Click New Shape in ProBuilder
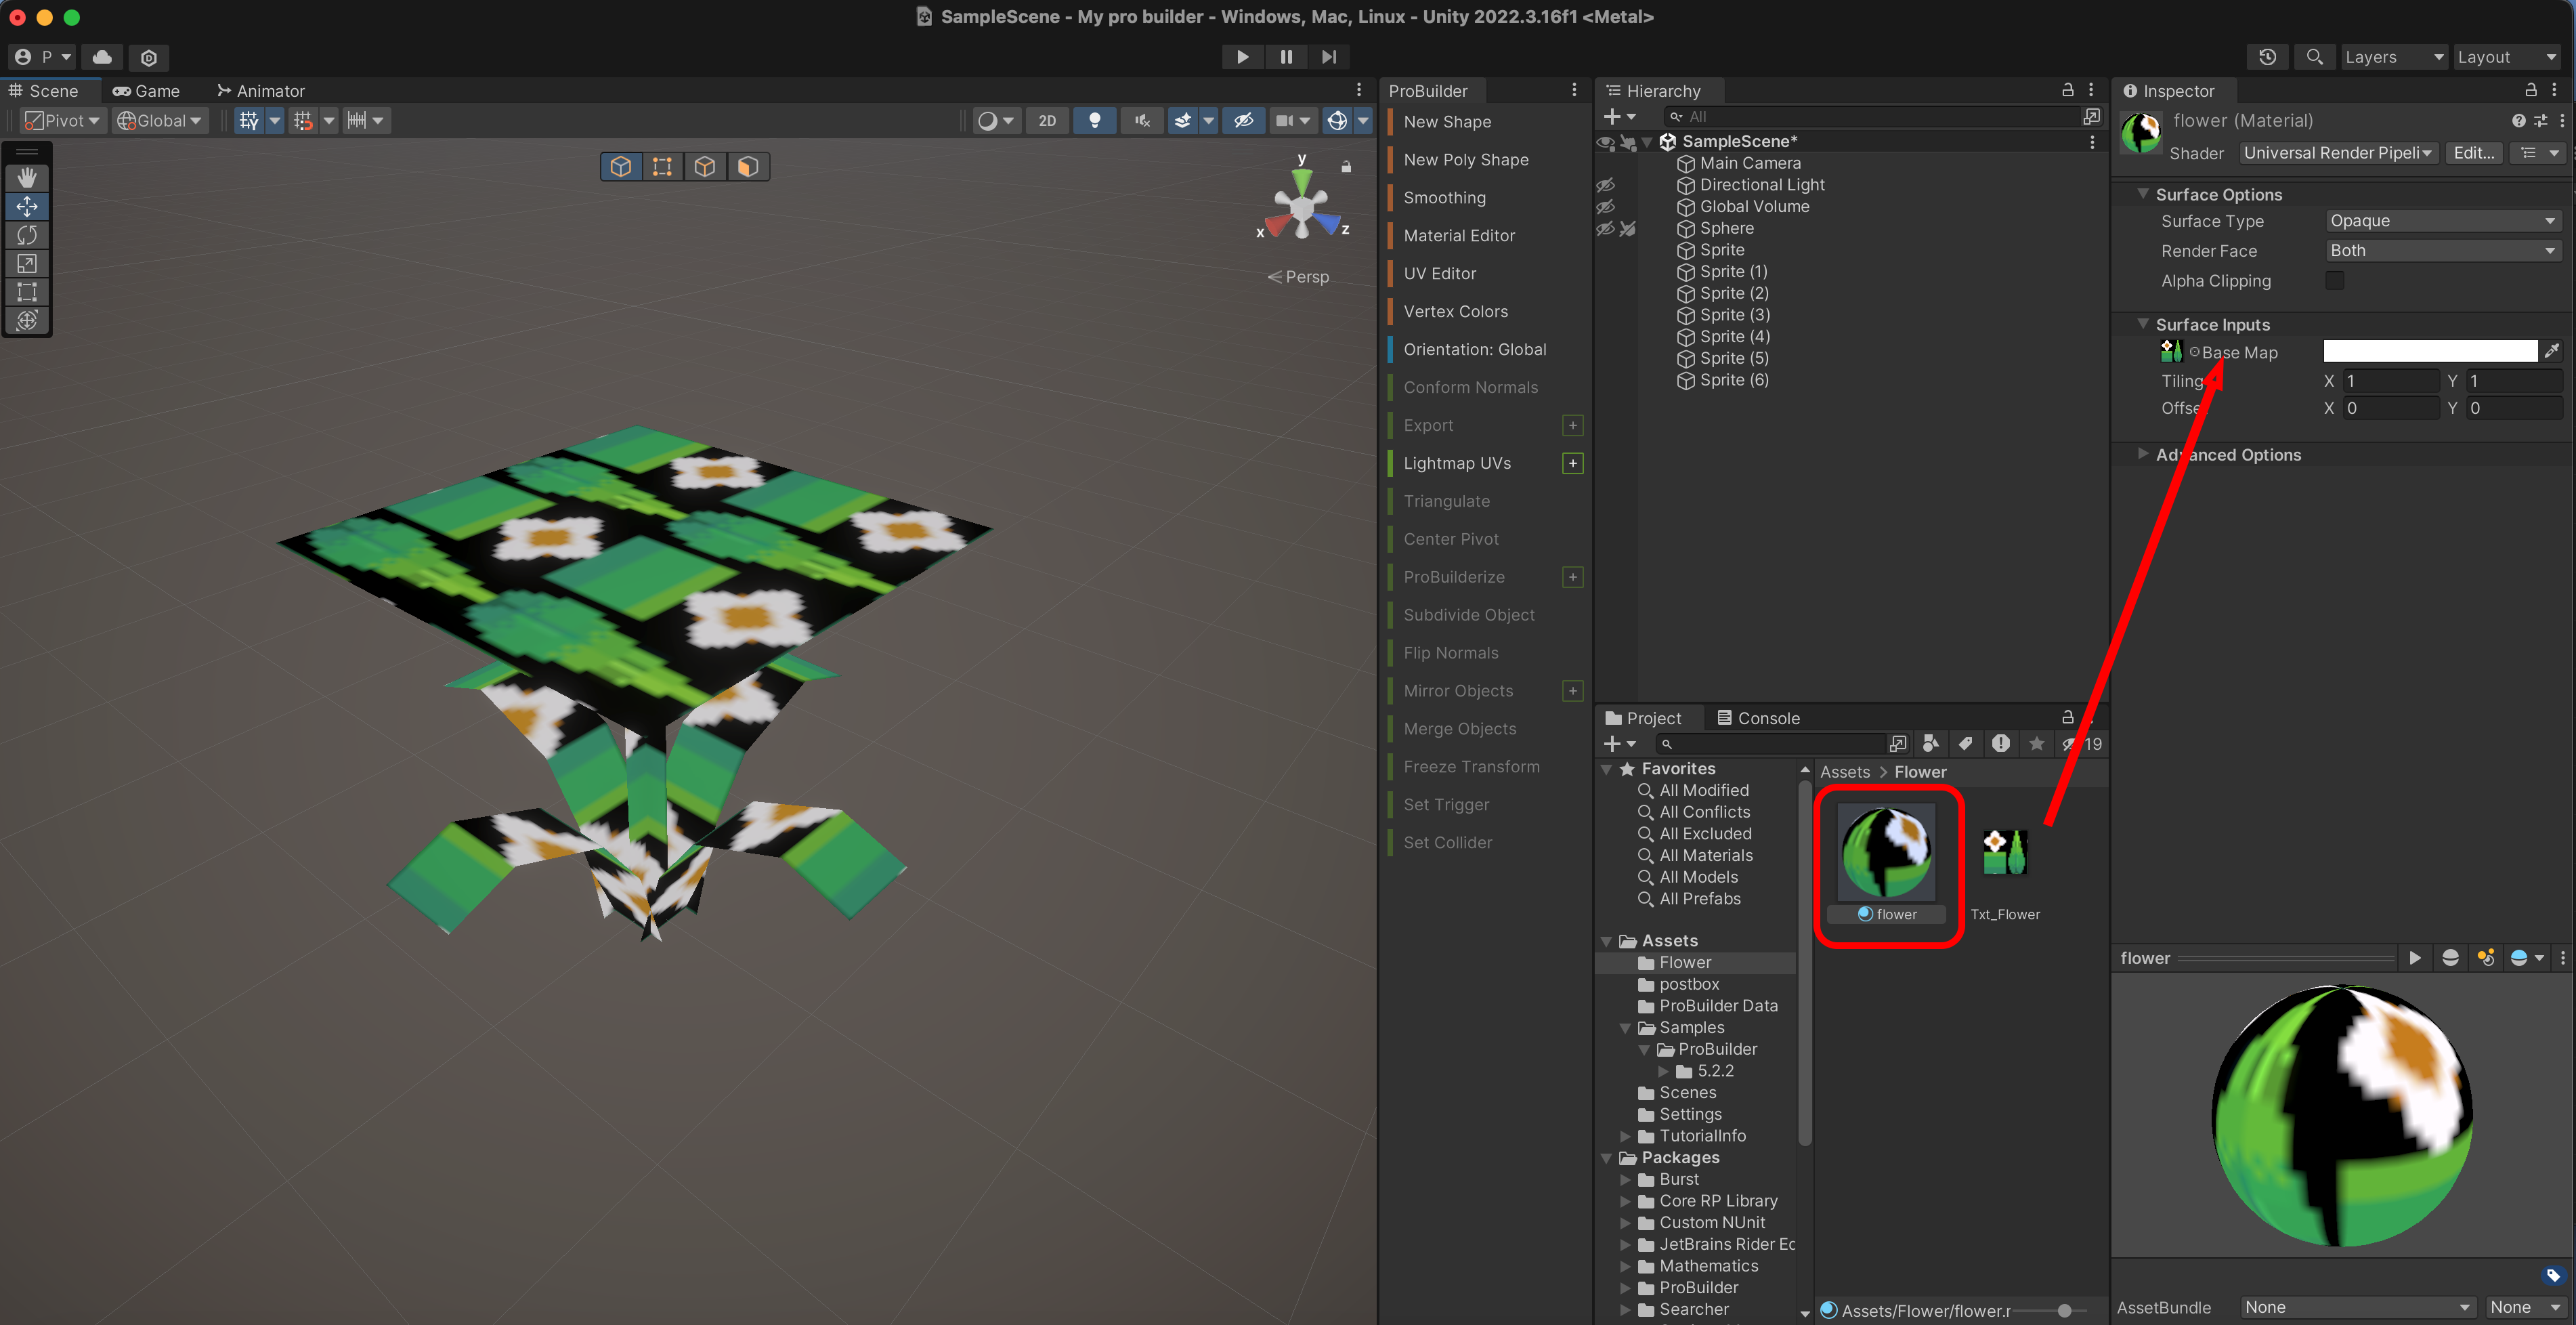 (x=1447, y=122)
